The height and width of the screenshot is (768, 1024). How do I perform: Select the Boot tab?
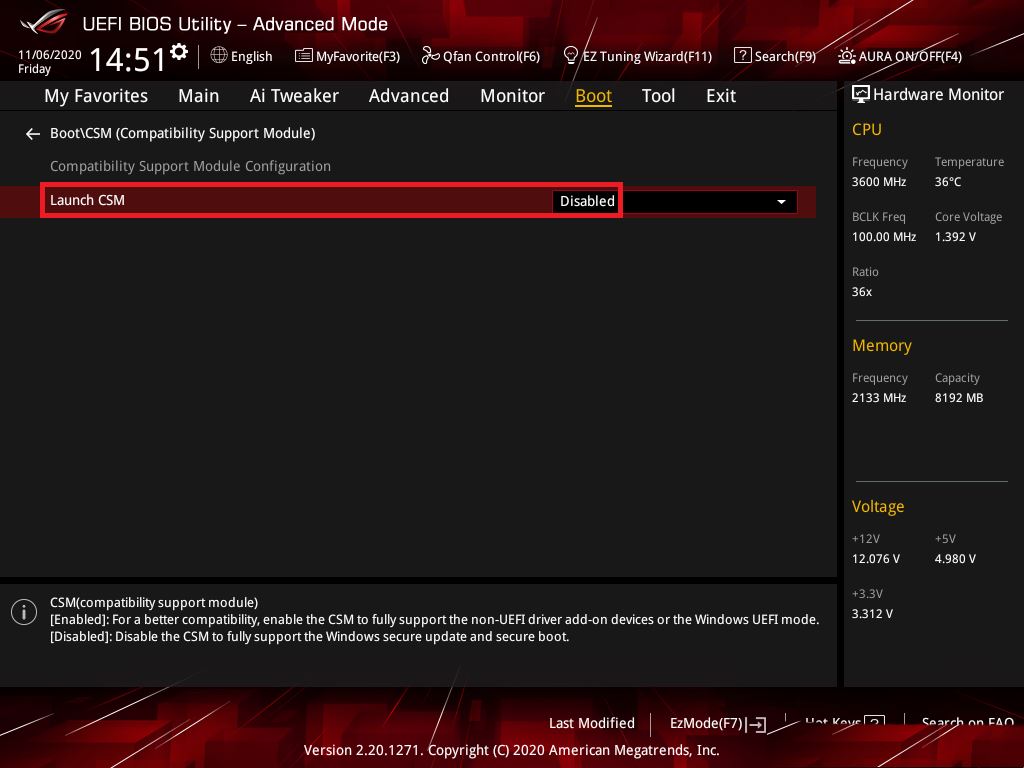[593, 96]
